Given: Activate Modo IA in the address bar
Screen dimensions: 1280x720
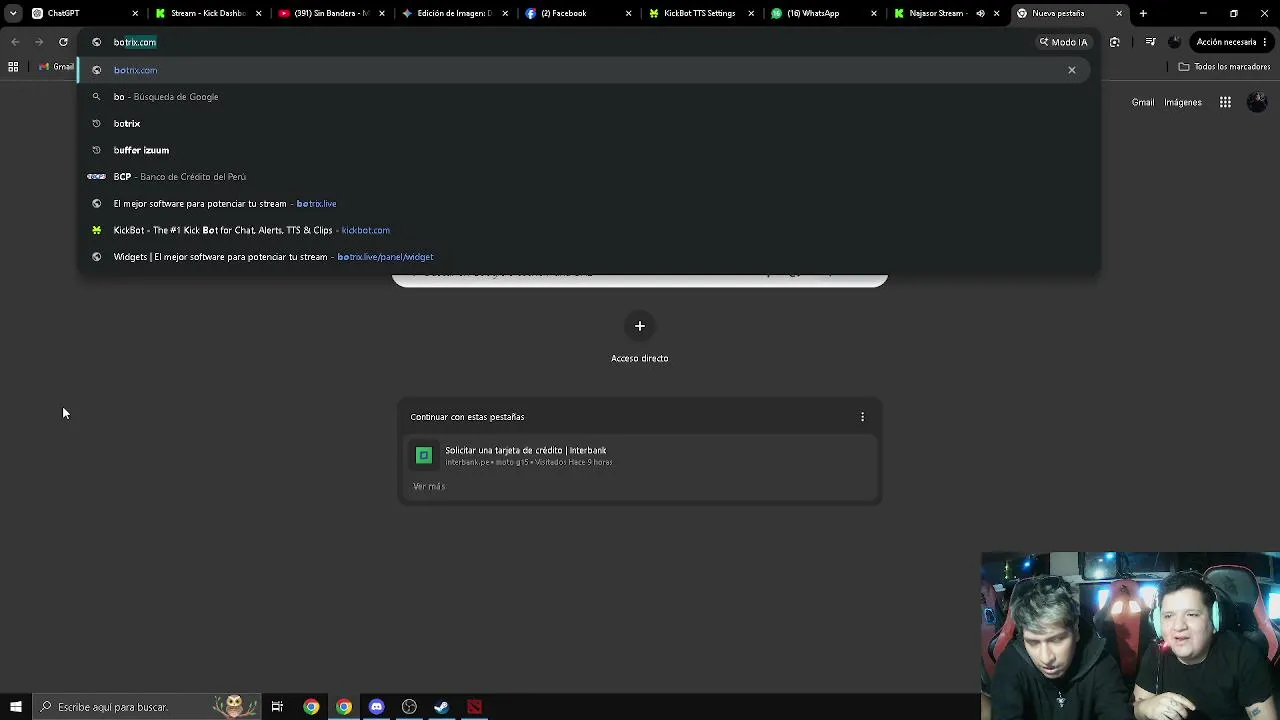Looking at the screenshot, I should [x=1063, y=42].
